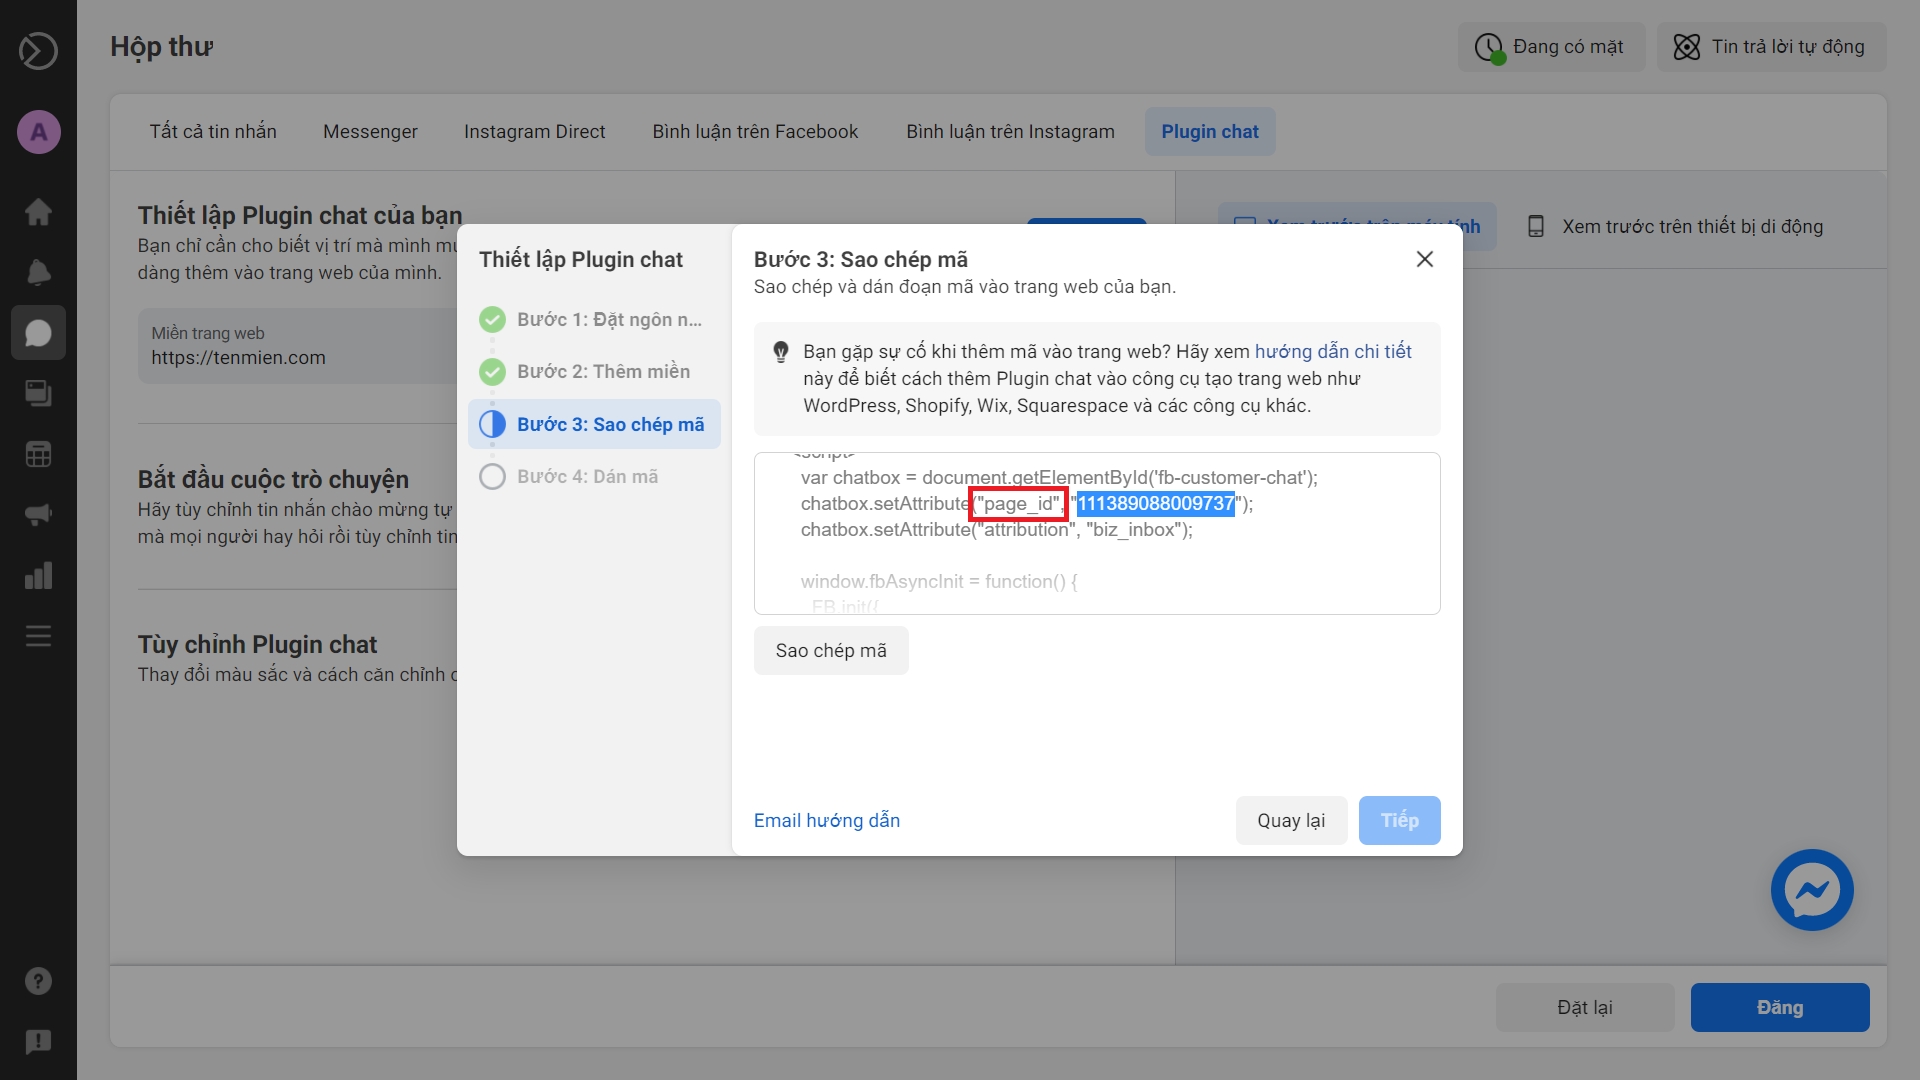Screen dimensions: 1920x1080
Task: Switch to the Messenger tab
Action: tap(370, 132)
